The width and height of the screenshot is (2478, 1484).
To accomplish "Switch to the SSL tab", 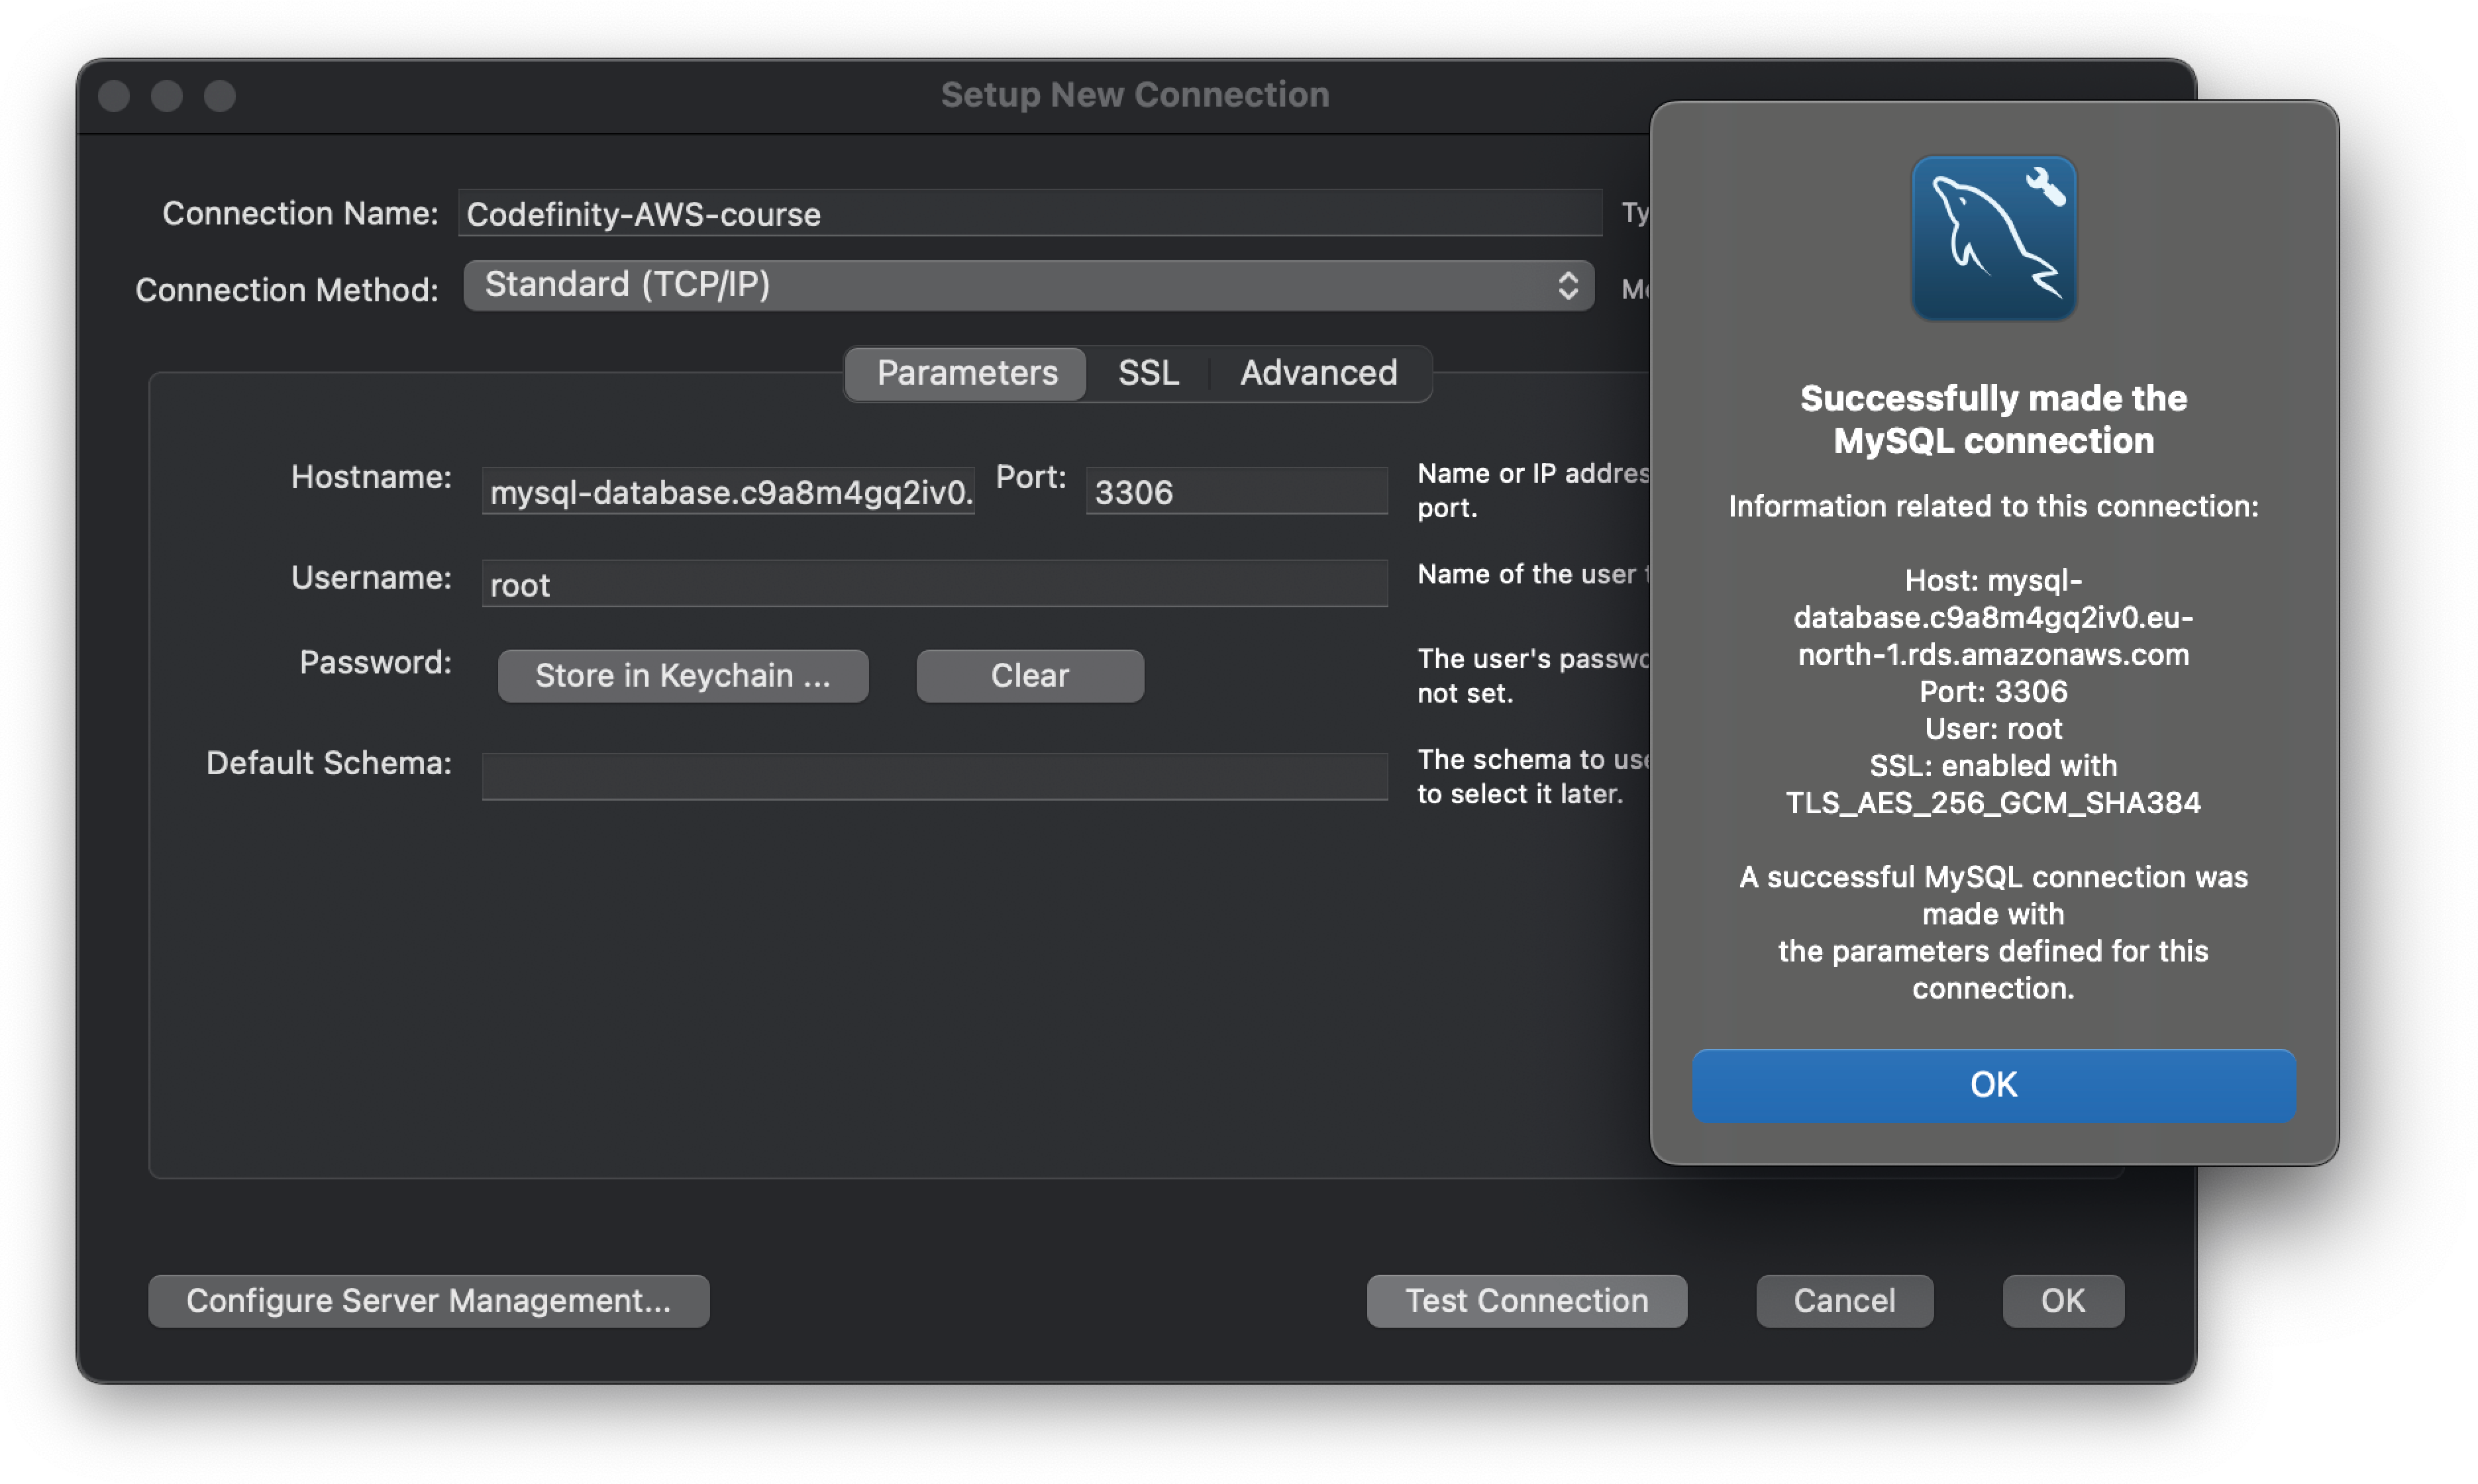I will [1148, 373].
